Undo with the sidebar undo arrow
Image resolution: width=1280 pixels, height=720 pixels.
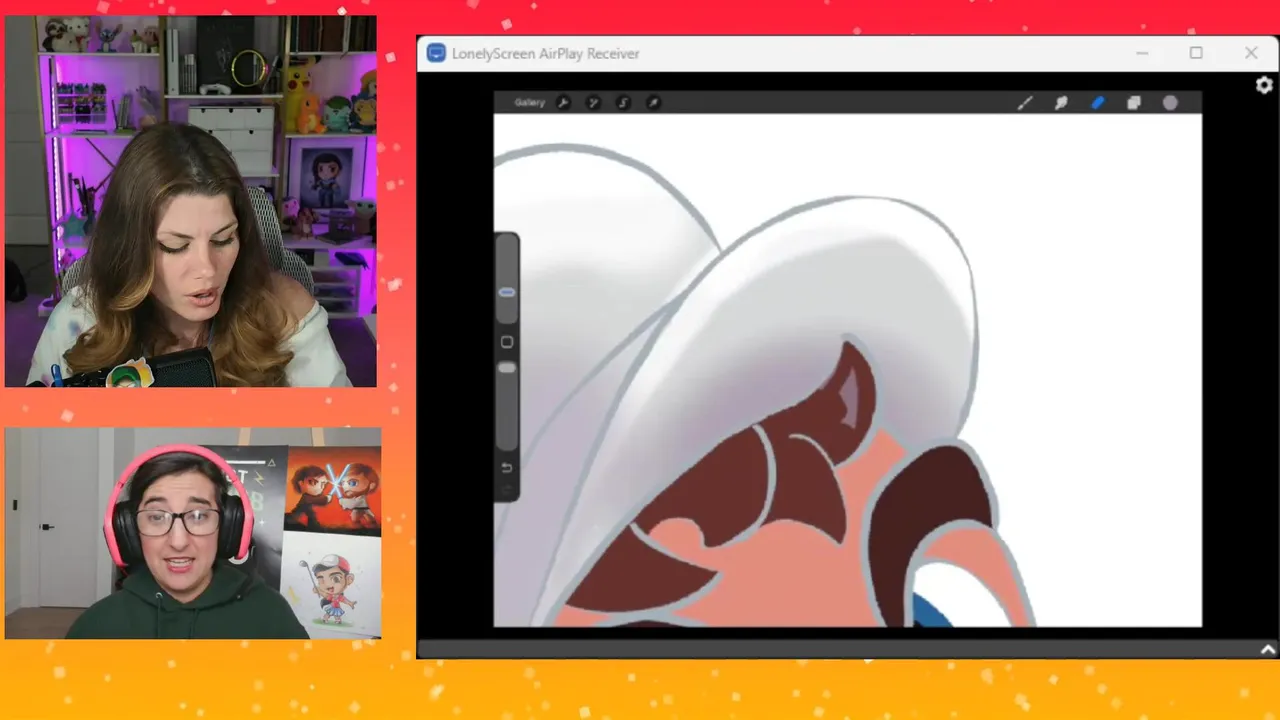click(x=507, y=468)
